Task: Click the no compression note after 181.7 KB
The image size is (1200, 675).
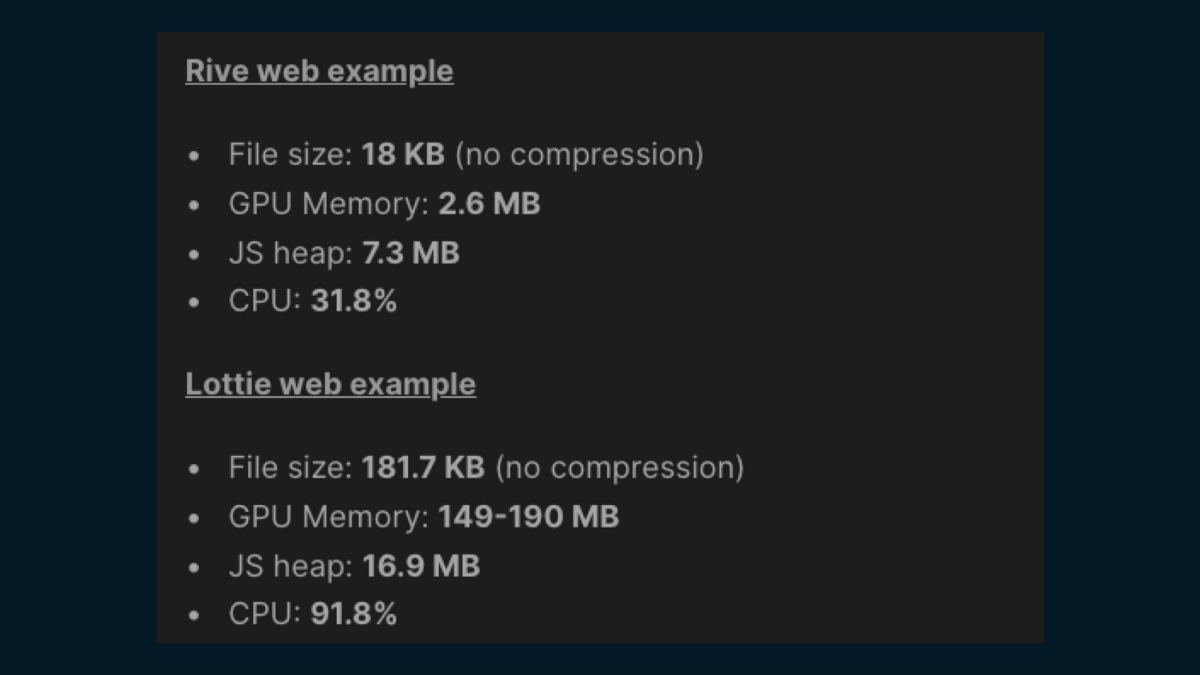Action: click(619, 468)
